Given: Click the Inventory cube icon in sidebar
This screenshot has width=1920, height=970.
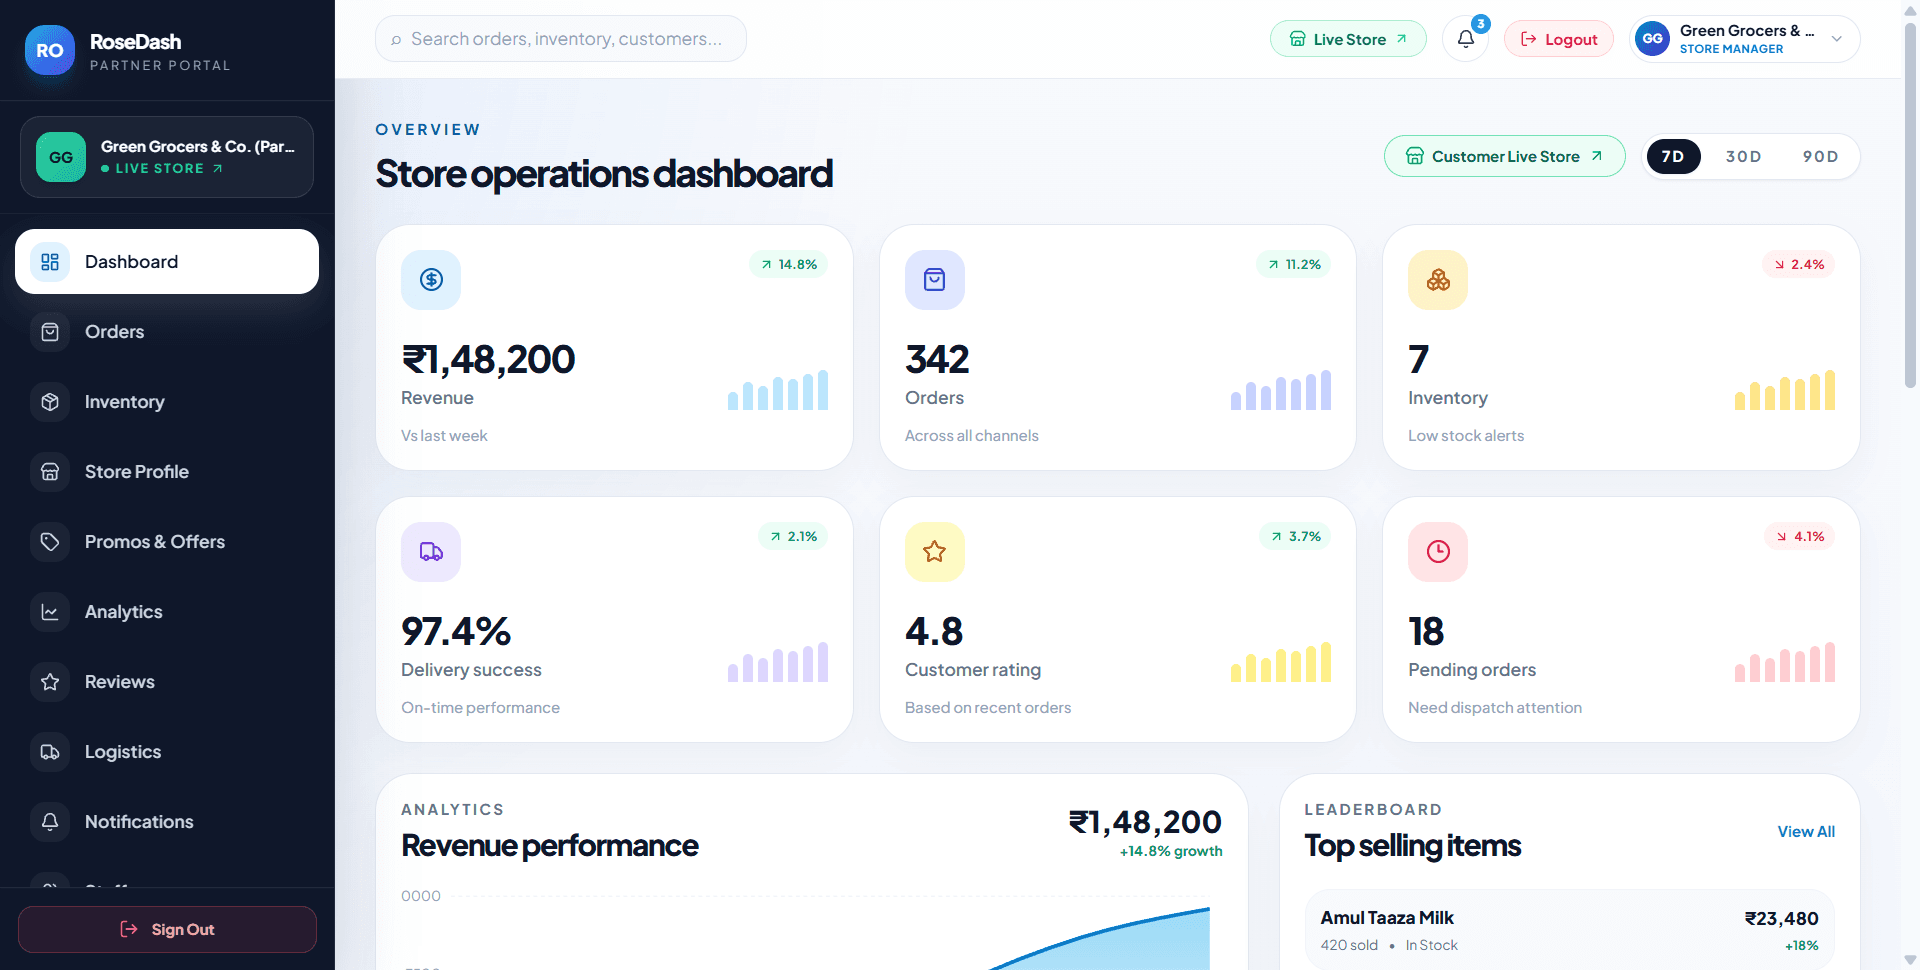Looking at the screenshot, I should [50, 402].
